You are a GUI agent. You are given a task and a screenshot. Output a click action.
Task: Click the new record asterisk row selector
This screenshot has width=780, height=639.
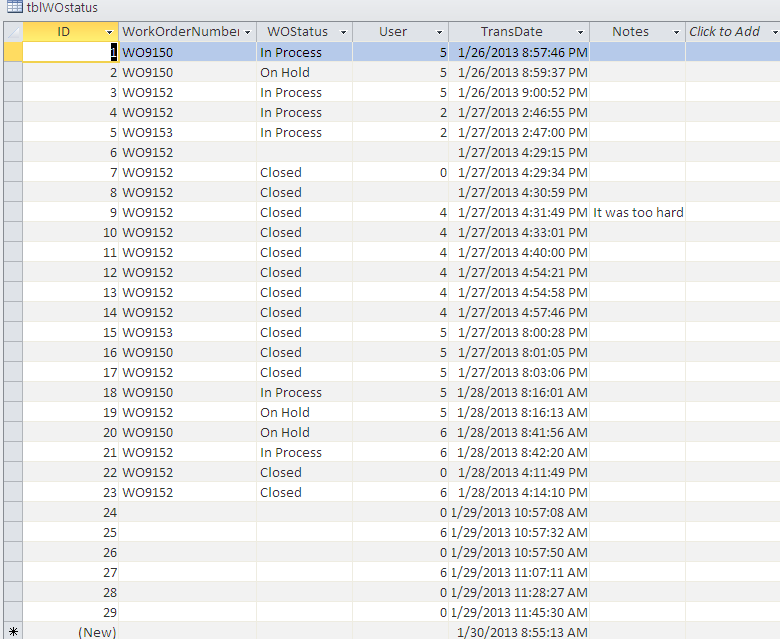13,632
